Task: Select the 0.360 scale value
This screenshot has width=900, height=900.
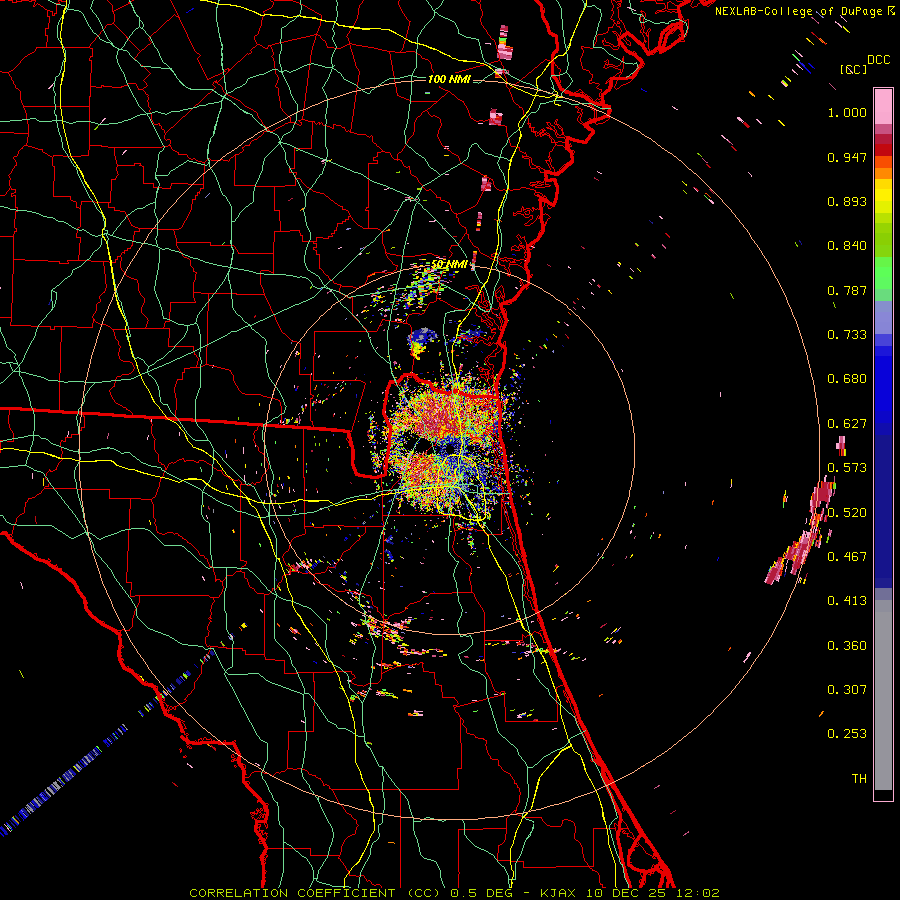Action: point(847,646)
